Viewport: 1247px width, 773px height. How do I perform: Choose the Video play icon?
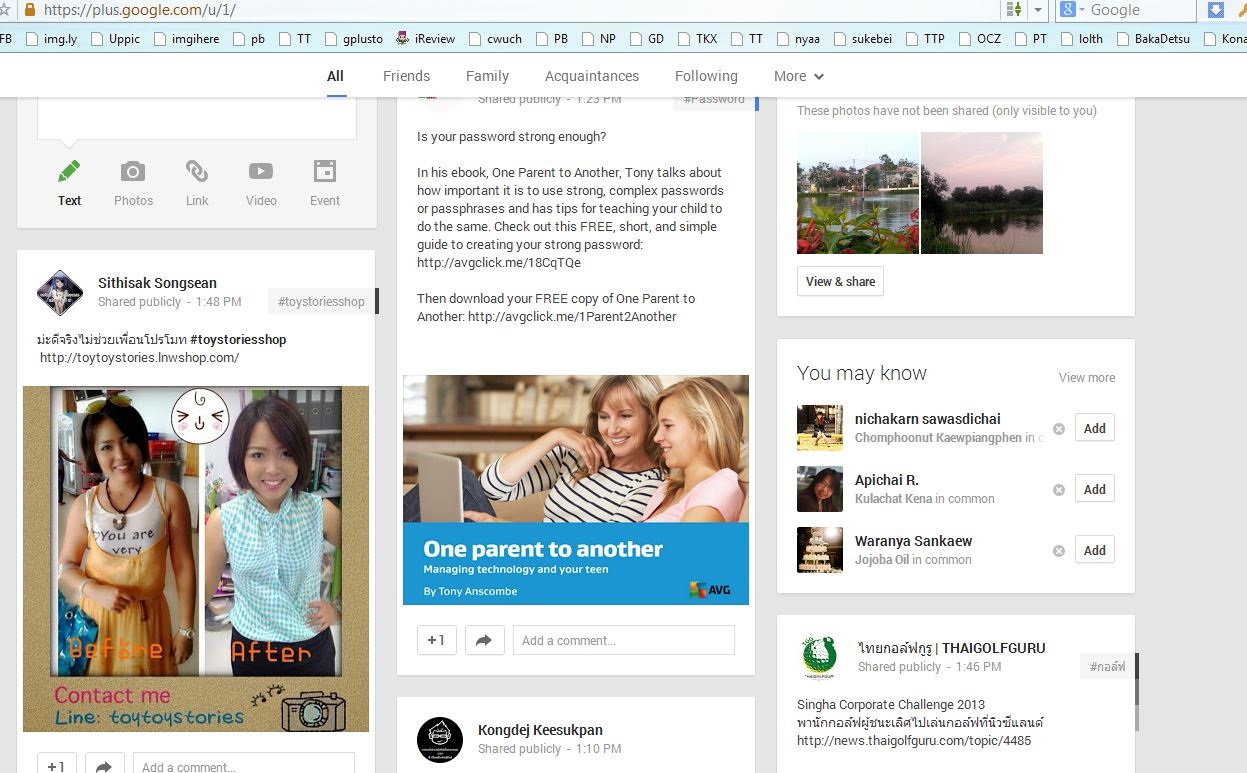tap(261, 172)
